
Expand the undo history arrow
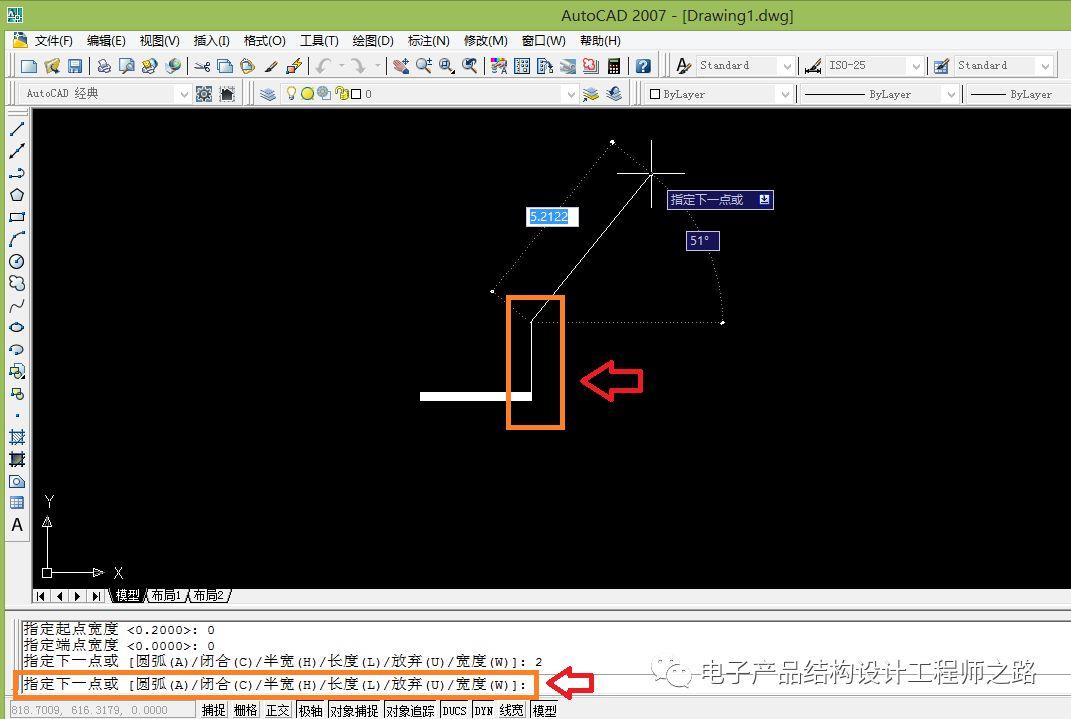pos(342,66)
